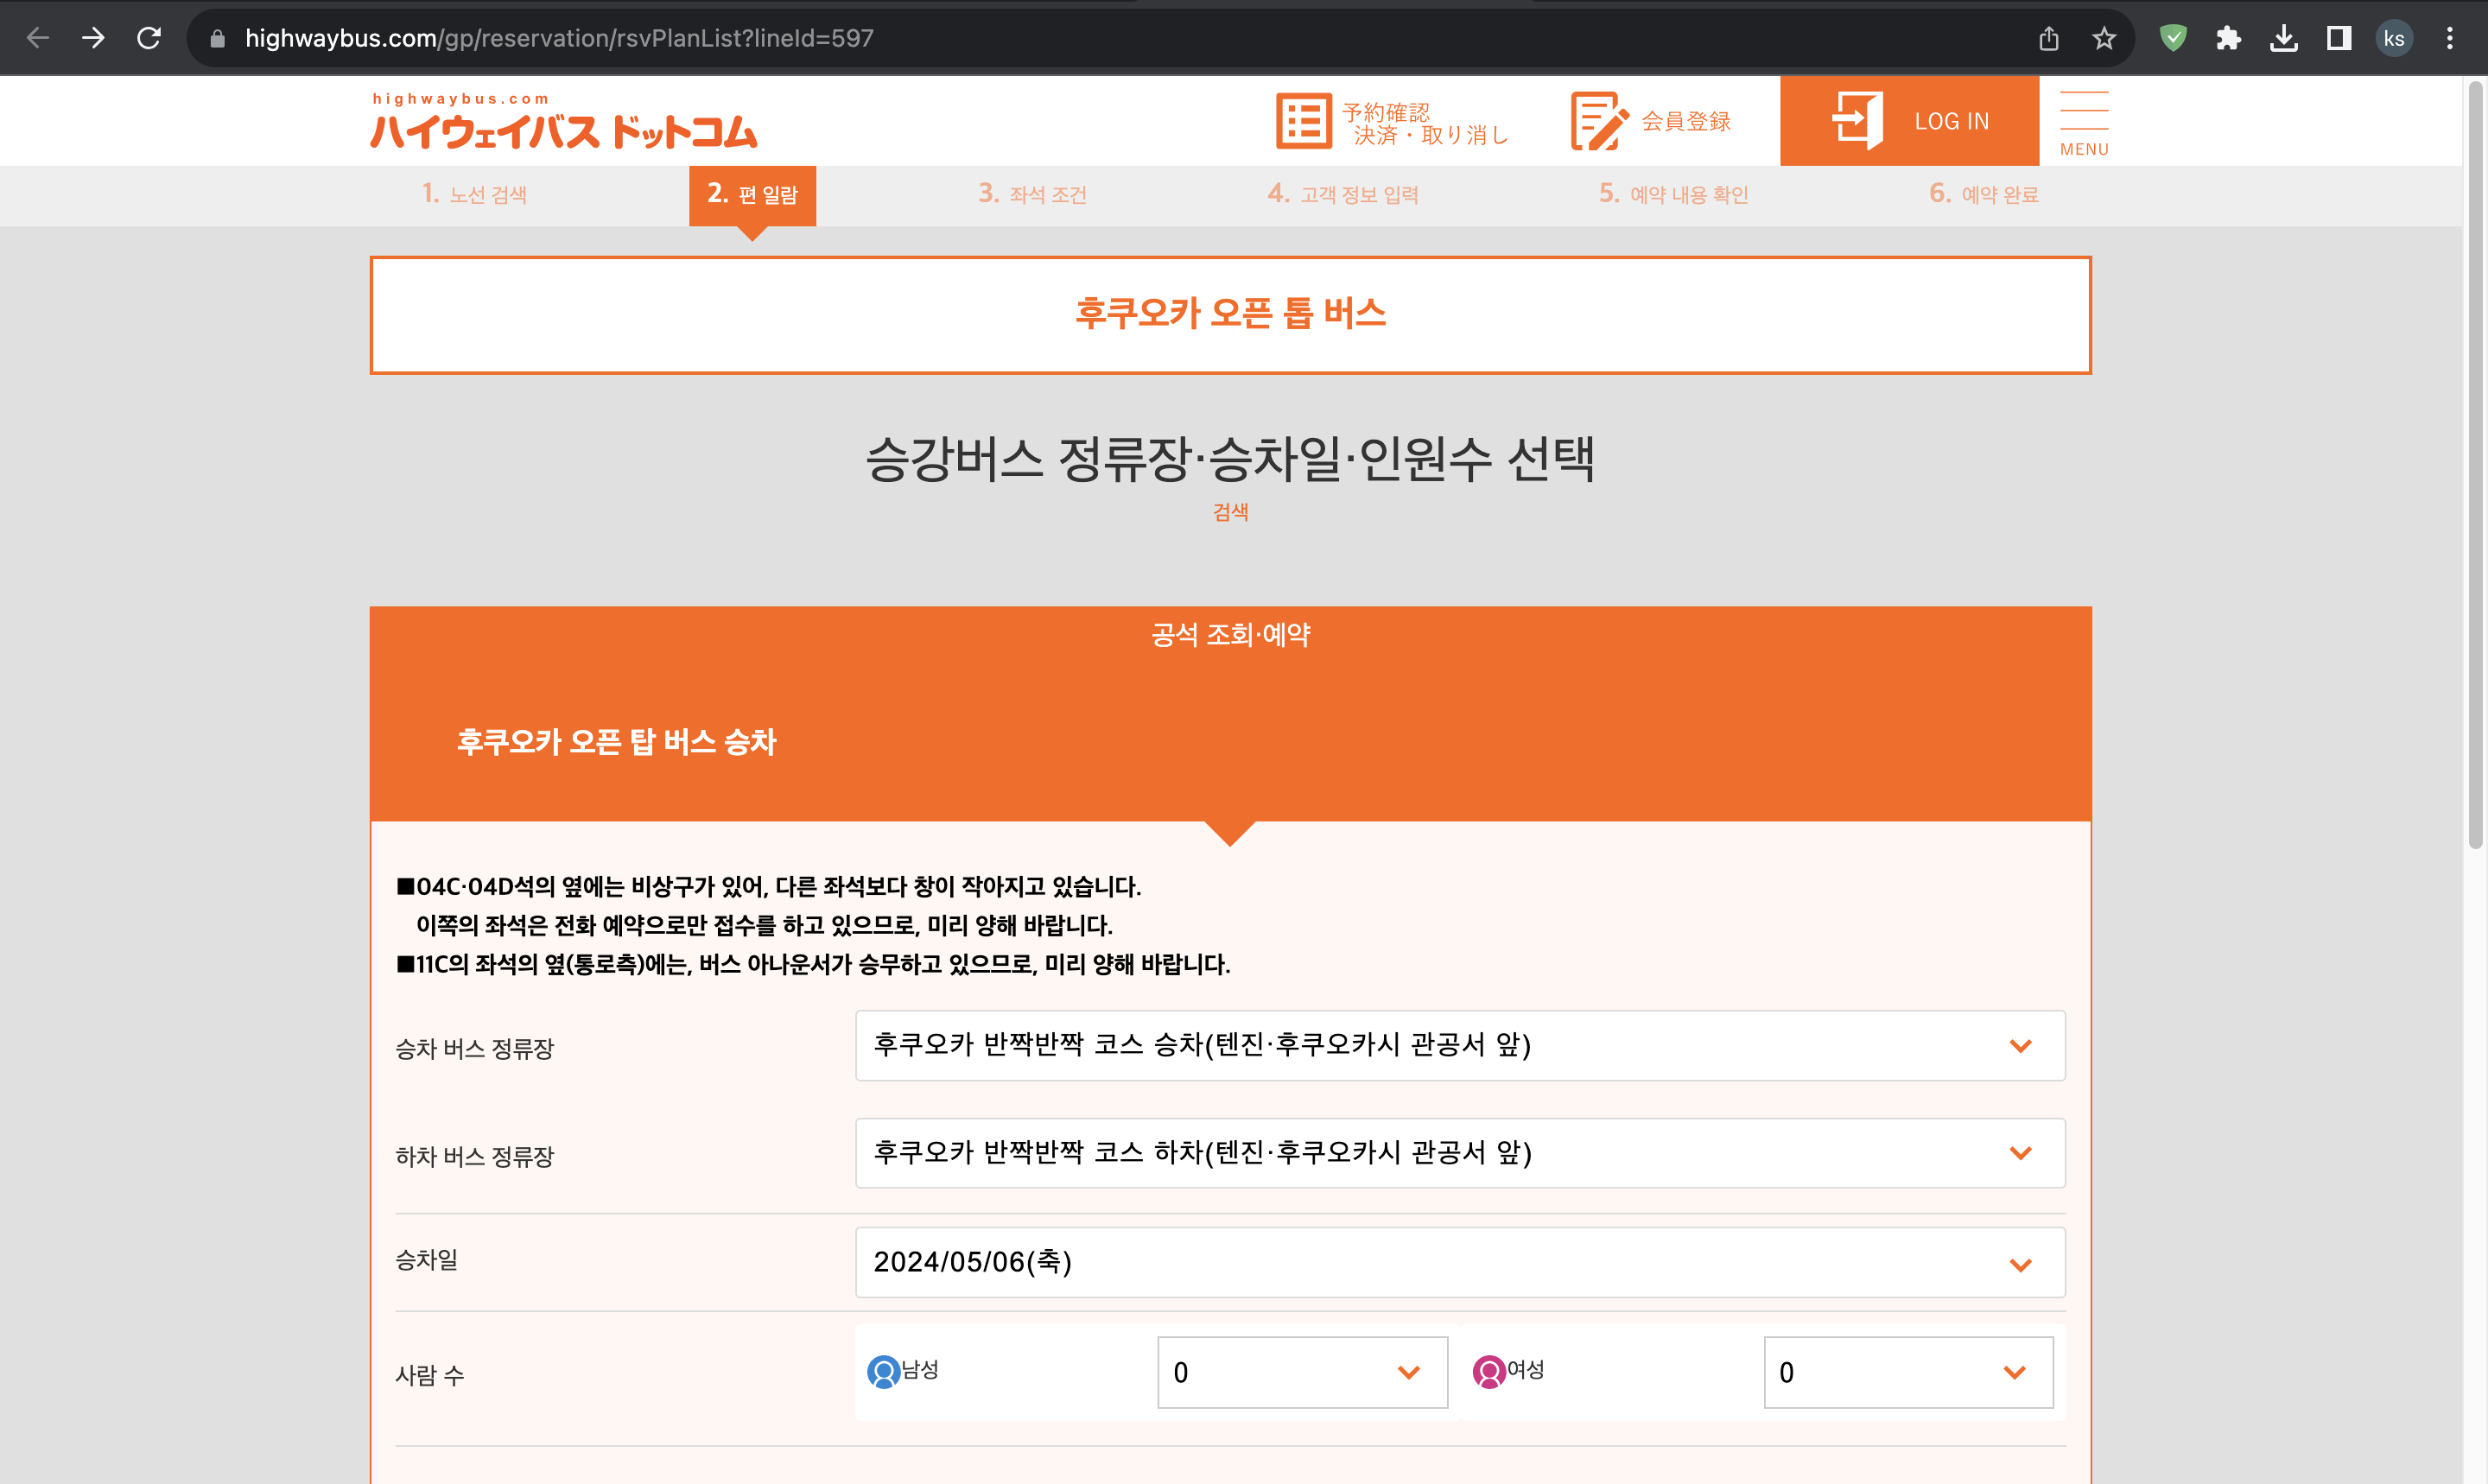Click the 후쿠오카 오픈 톱 버스 title
The height and width of the screenshot is (1484, 2488).
click(x=1230, y=314)
